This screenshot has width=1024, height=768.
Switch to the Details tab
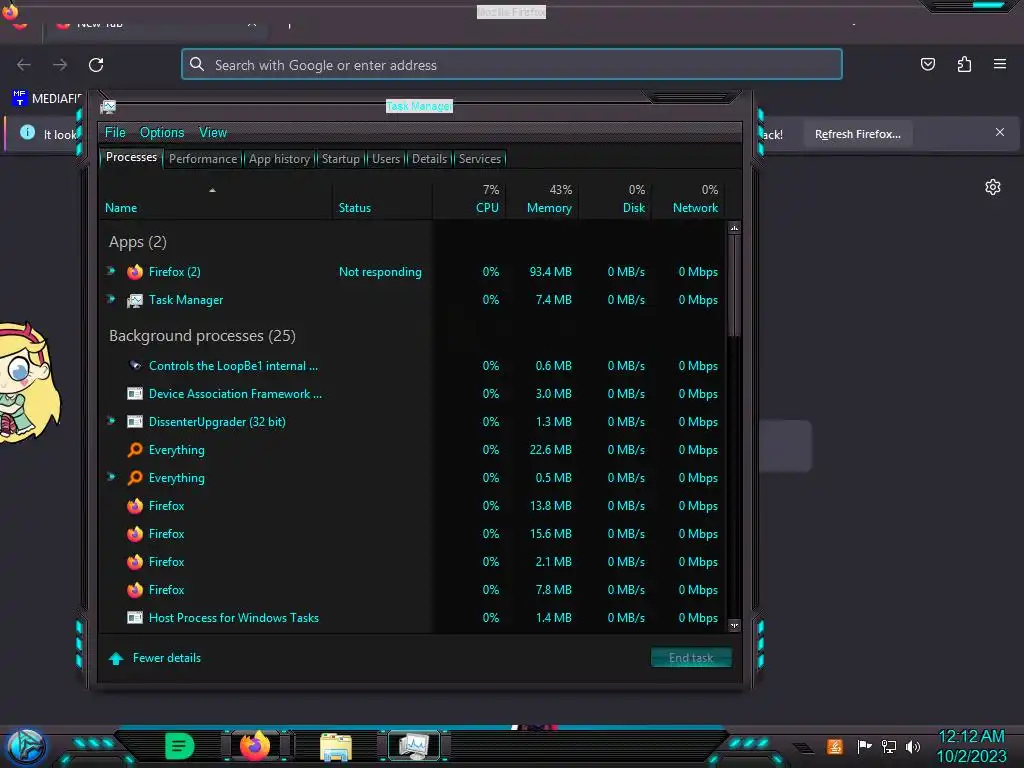click(429, 159)
